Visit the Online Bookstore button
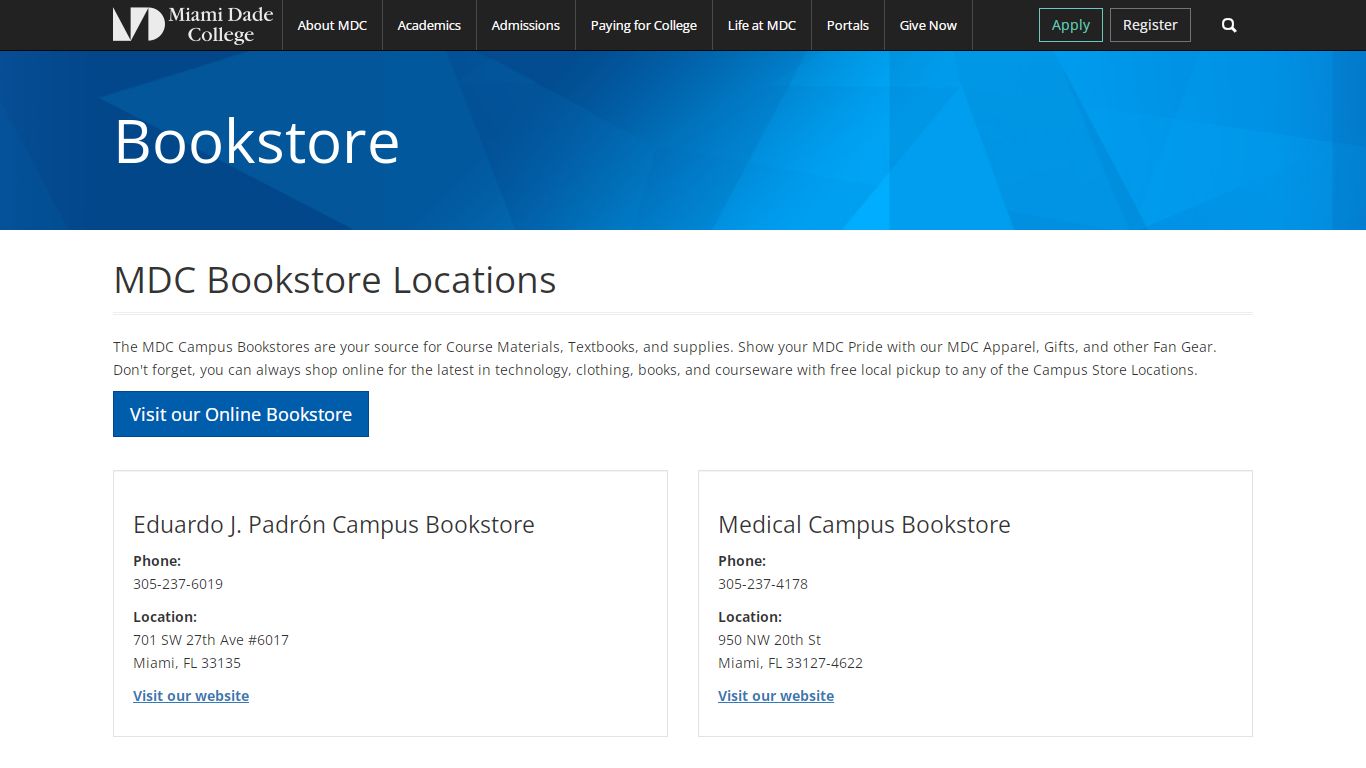Viewport: 1366px width, 768px height. click(241, 414)
